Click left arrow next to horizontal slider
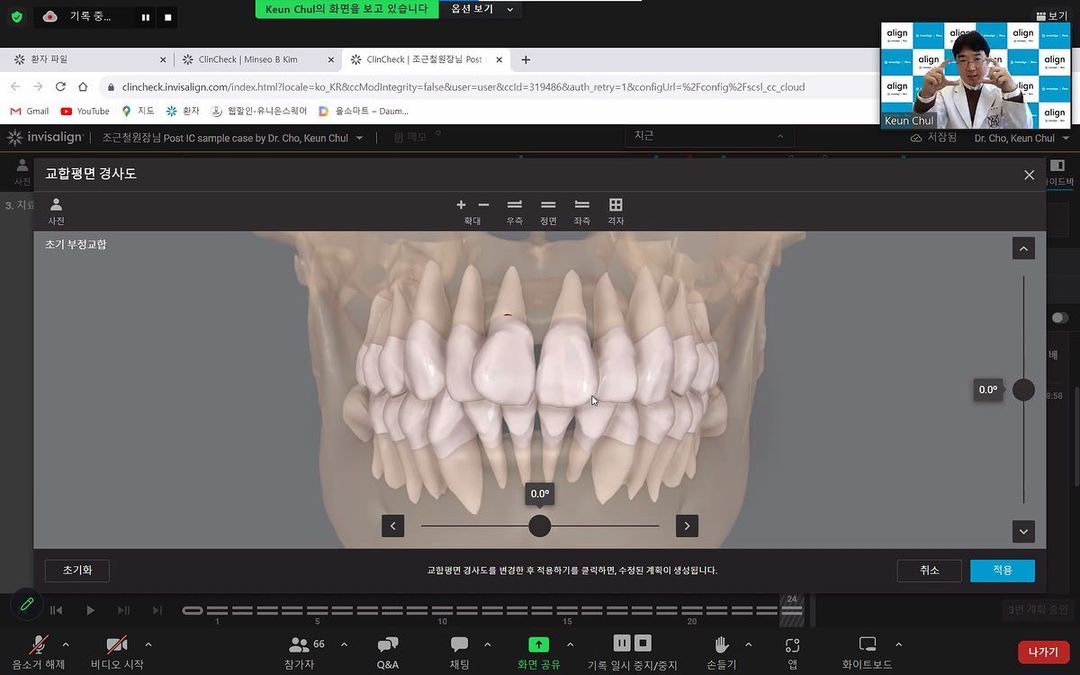The height and width of the screenshot is (675, 1080). coord(393,526)
